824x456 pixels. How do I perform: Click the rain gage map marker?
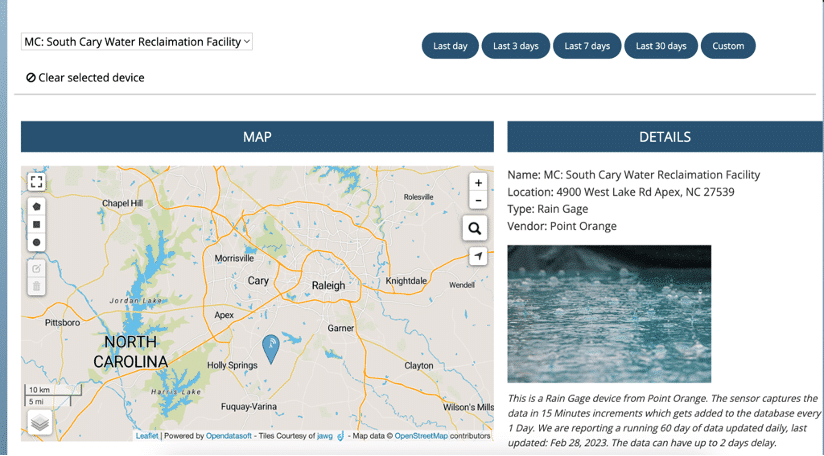point(270,348)
